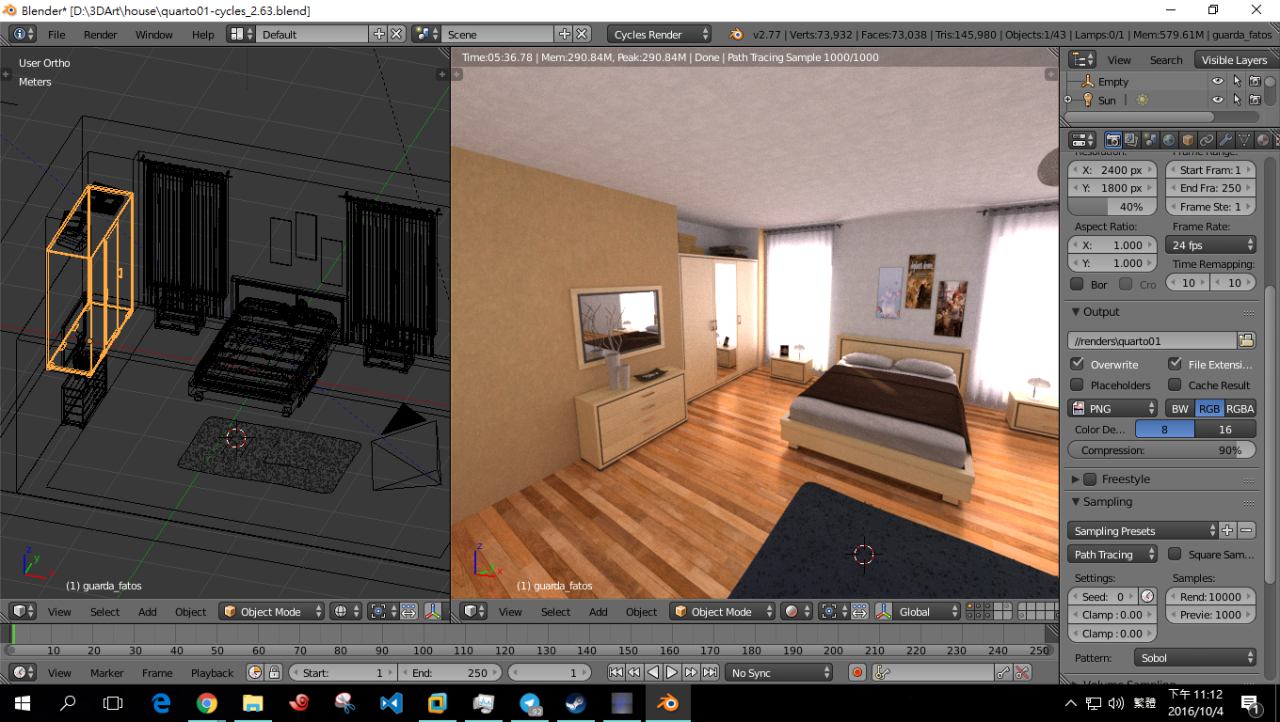Jump to the last frame in timeline
The height and width of the screenshot is (722, 1280).
click(x=710, y=673)
